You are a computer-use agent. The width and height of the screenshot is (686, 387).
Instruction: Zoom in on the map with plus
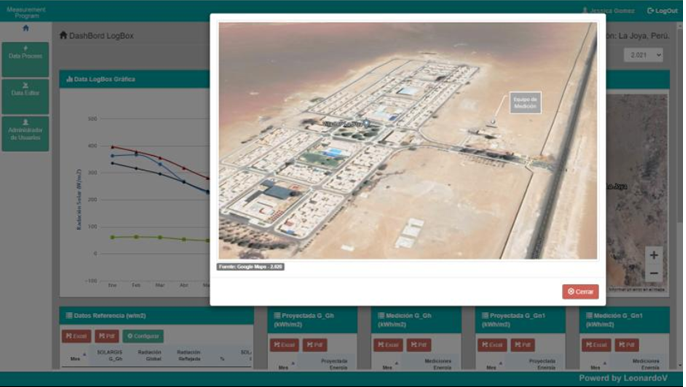click(654, 255)
